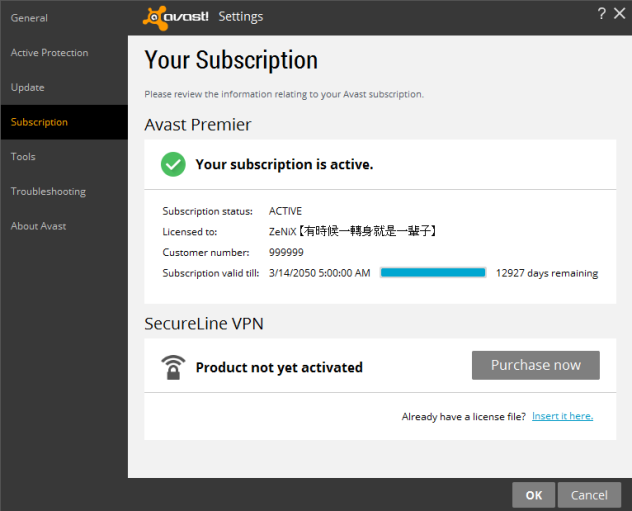Confirm settings with the OK button
Image resolution: width=632 pixels, height=511 pixels.
(x=534, y=495)
